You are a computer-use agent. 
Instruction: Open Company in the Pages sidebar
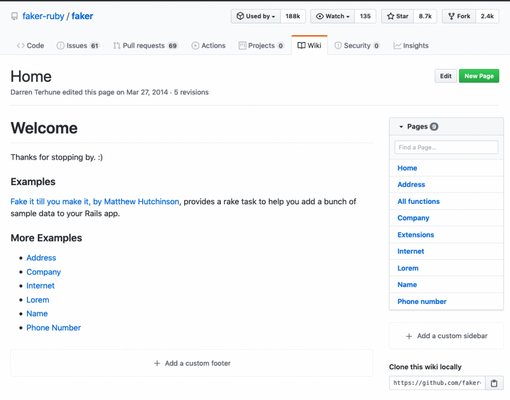pyautogui.click(x=413, y=218)
